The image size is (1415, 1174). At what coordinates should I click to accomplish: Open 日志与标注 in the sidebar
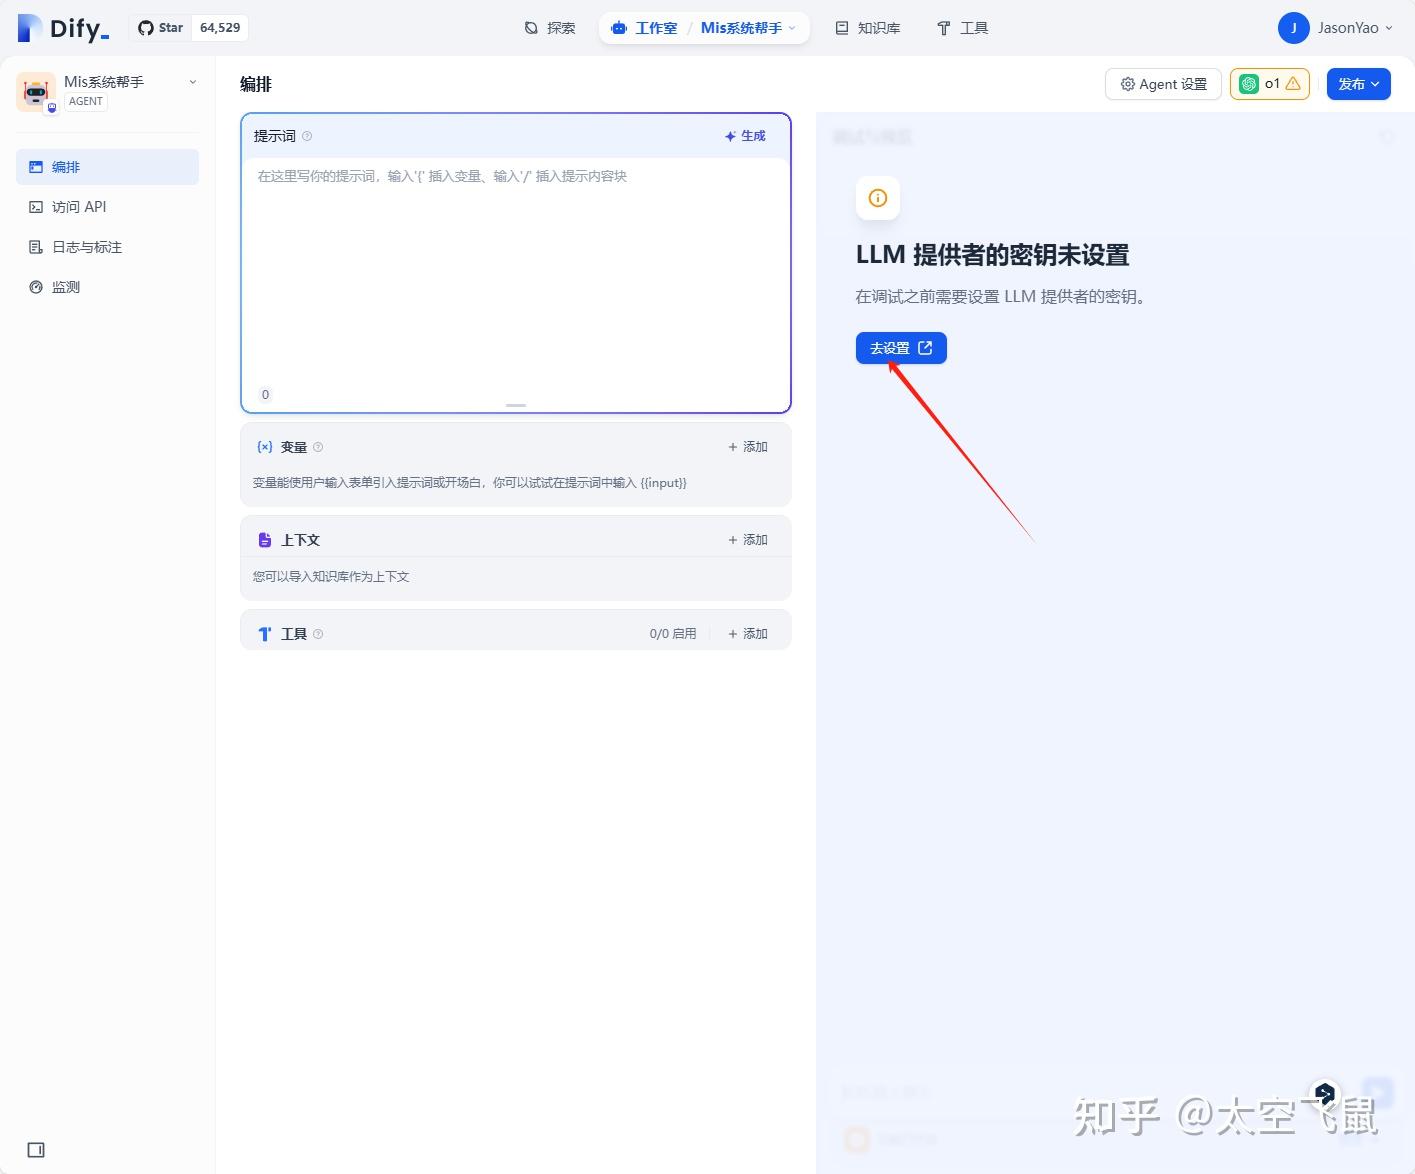click(x=86, y=246)
